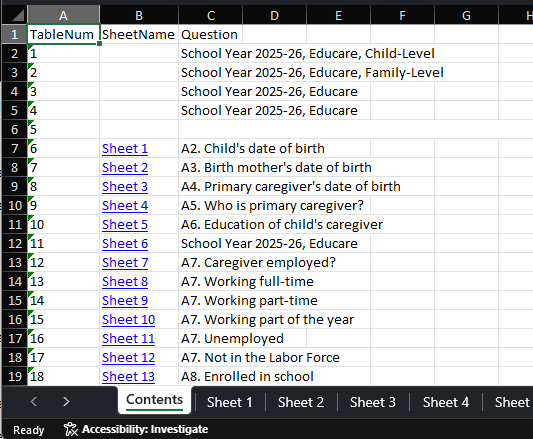
Task: Click the TableNum cell A1
Action: pyautogui.click(x=63, y=34)
